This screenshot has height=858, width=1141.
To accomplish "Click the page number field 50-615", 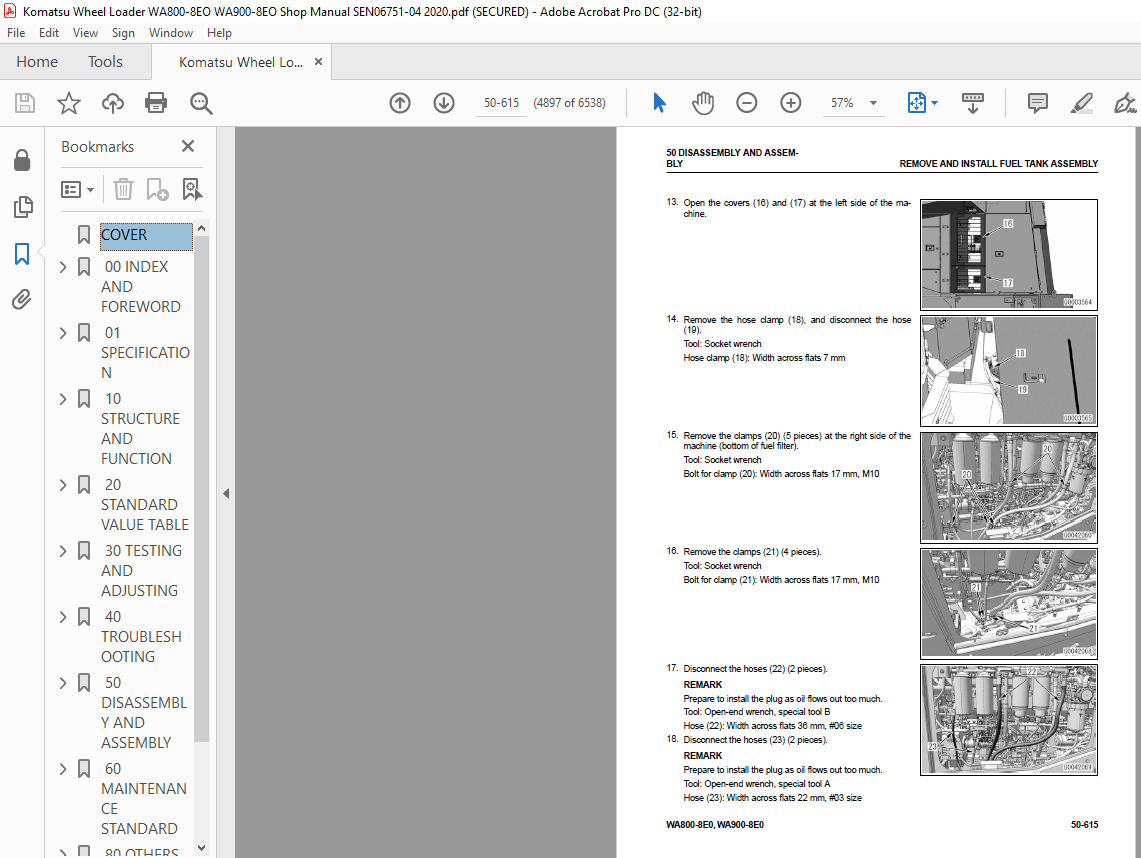I will pos(501,103).
